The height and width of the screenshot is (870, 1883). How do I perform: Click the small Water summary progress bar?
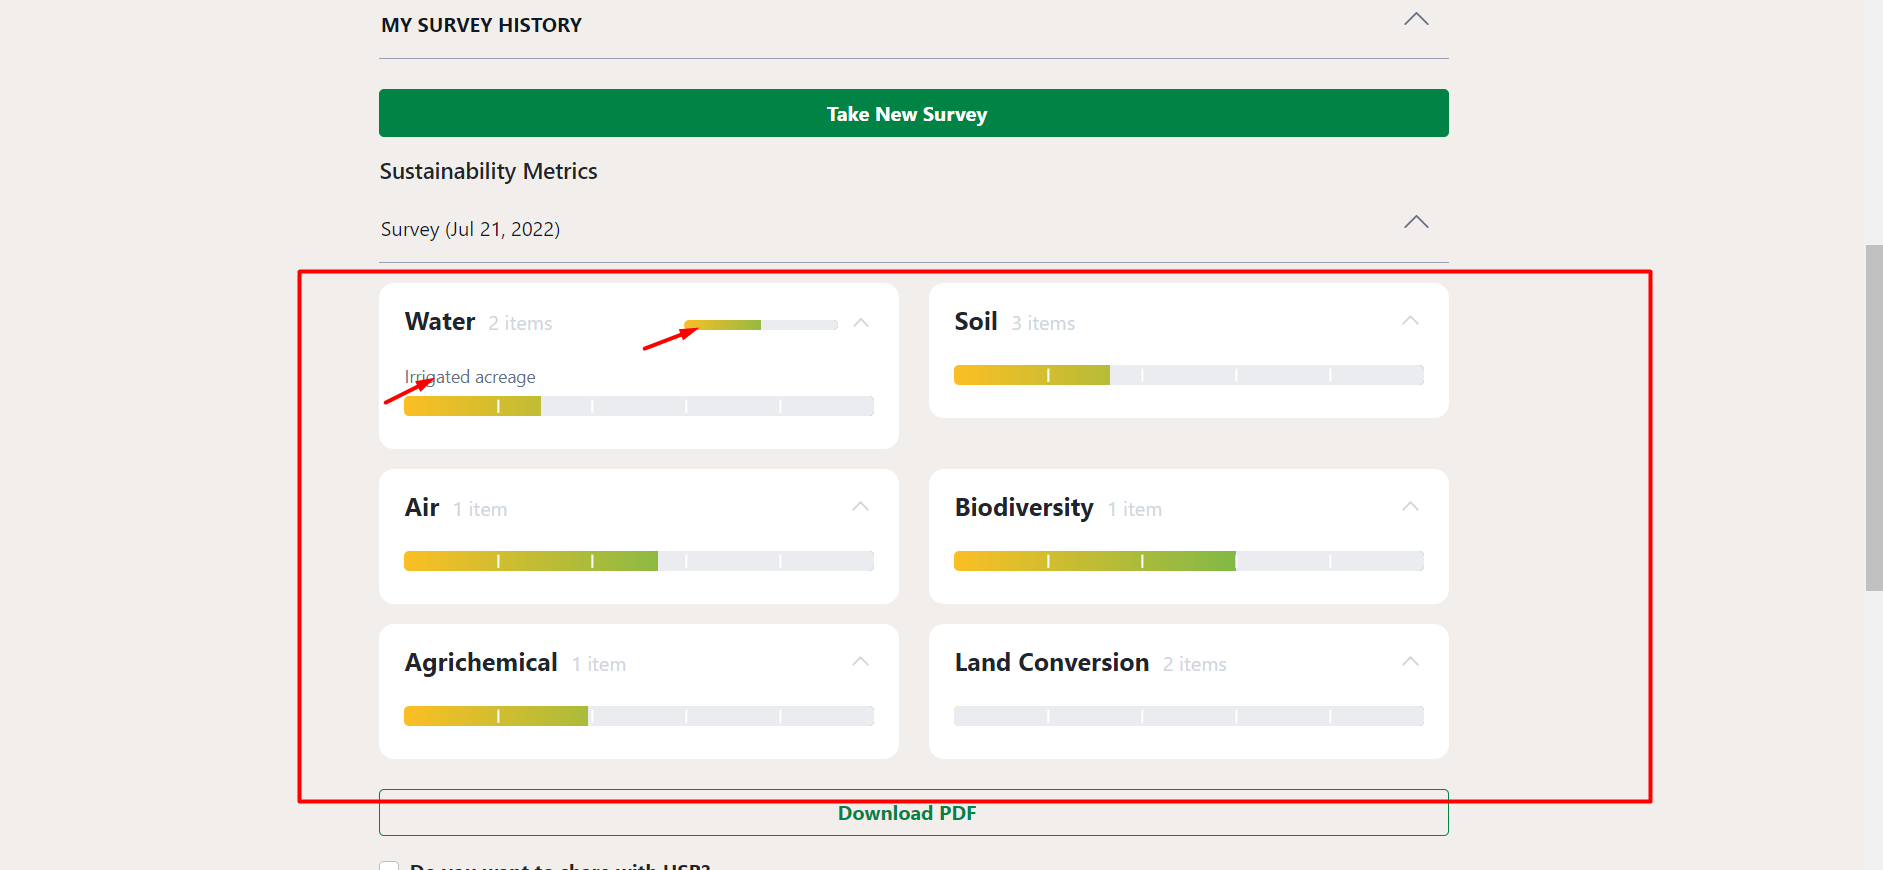pos(760,325)
